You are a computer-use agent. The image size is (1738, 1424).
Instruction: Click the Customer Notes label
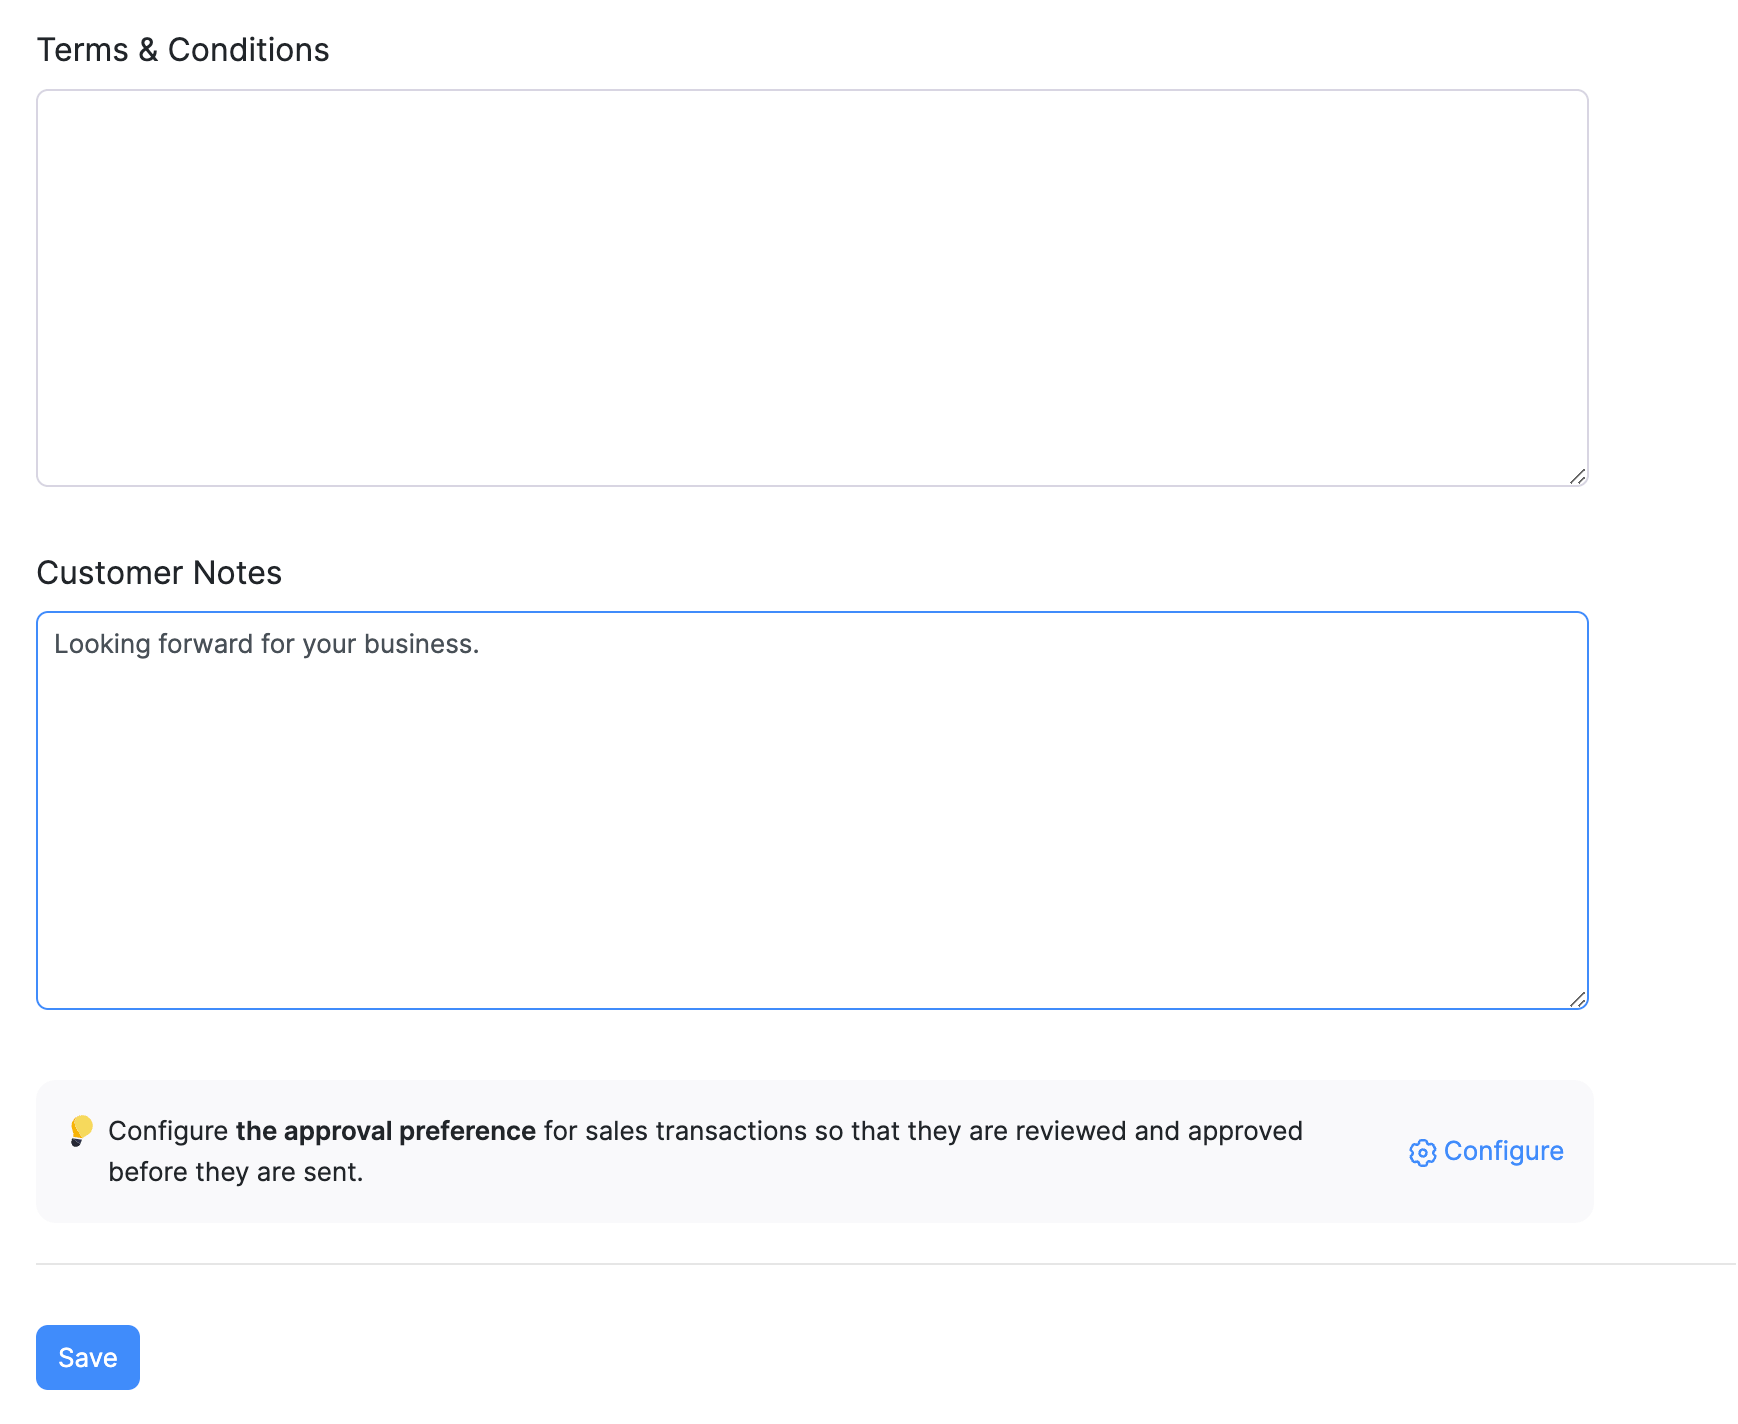[x=159, y=572]
